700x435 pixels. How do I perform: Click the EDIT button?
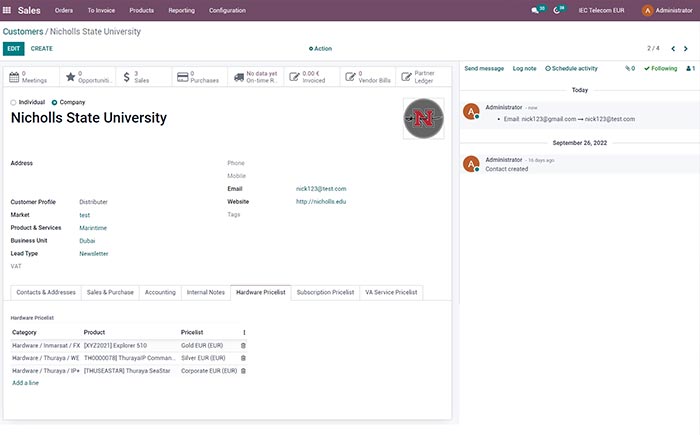tap(13, 48)
